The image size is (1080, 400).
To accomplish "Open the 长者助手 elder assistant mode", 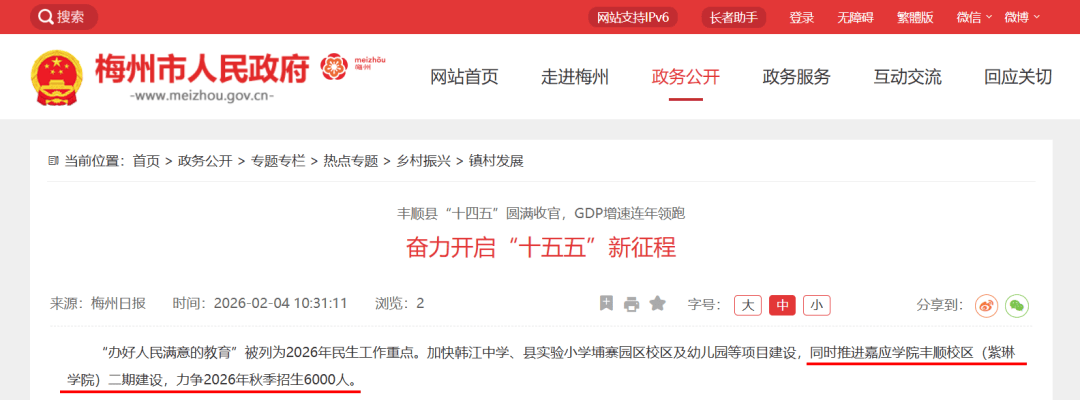I will tap(733, 17).
